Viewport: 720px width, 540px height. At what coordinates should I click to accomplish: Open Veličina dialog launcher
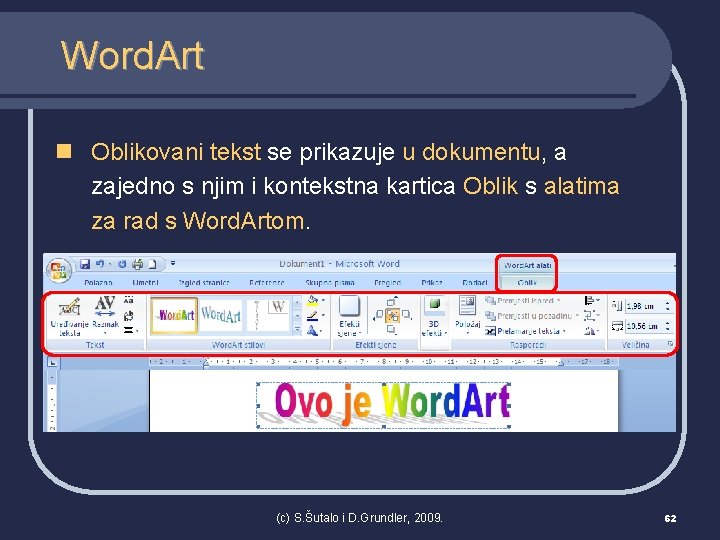670,344
